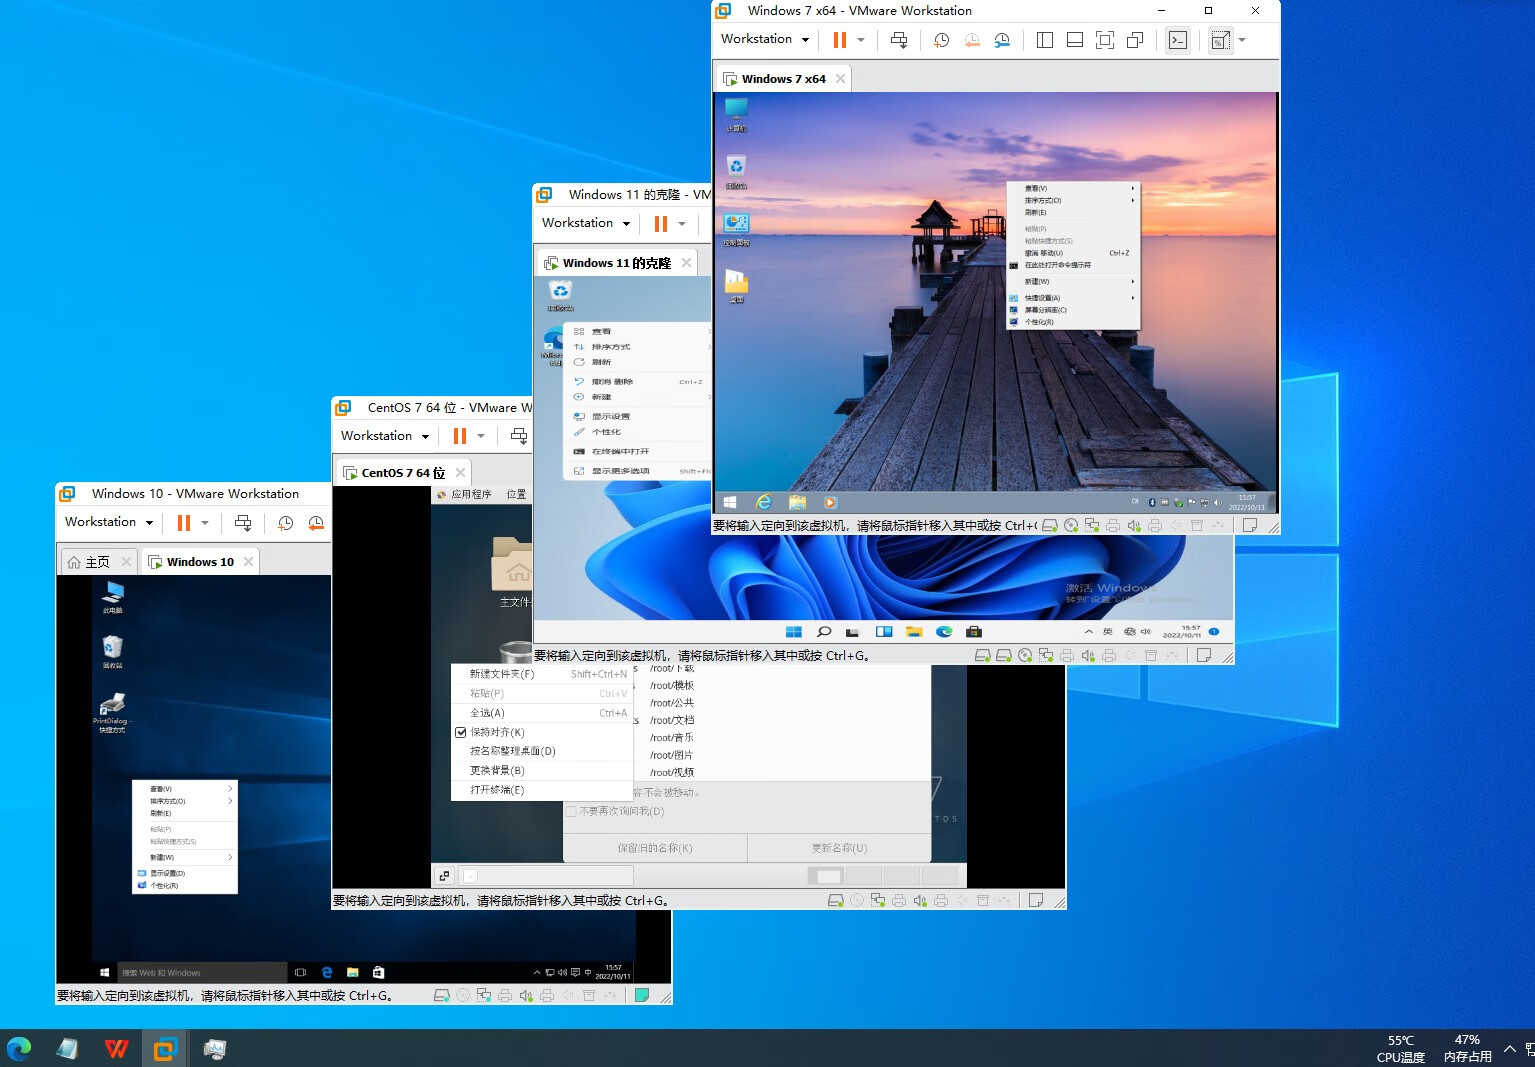Enable Unity mode in the Windows 7 toolbar
Image resolution: width=1535 pixels, height=1067 pixels.
(1135, 40)
